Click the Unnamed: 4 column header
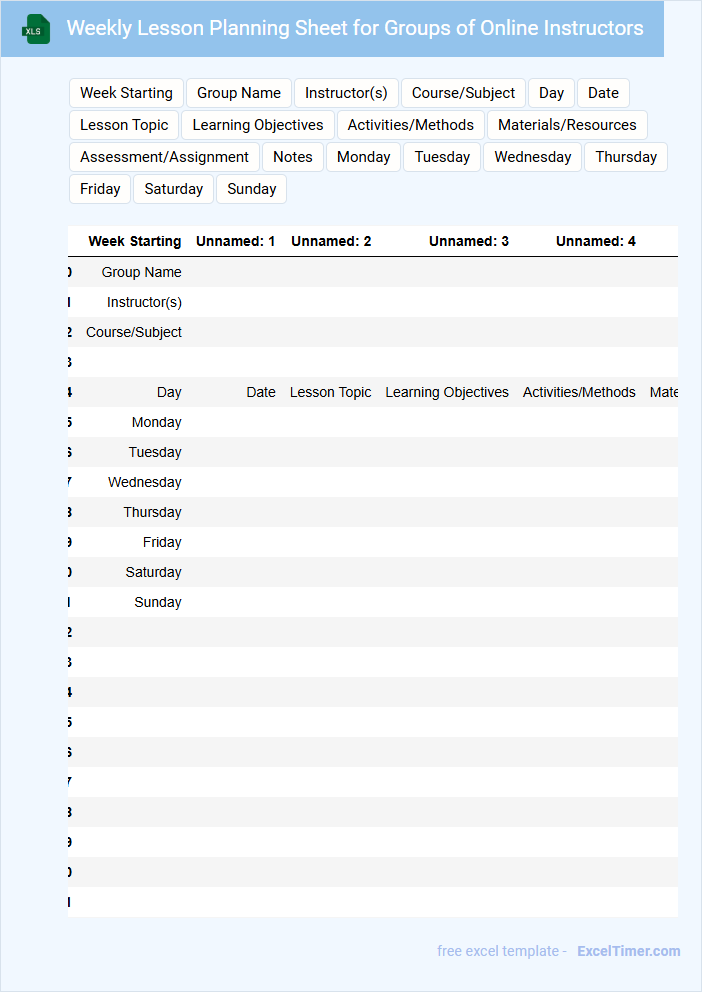The height and width of the screenshot is (992, 702). 596,241
